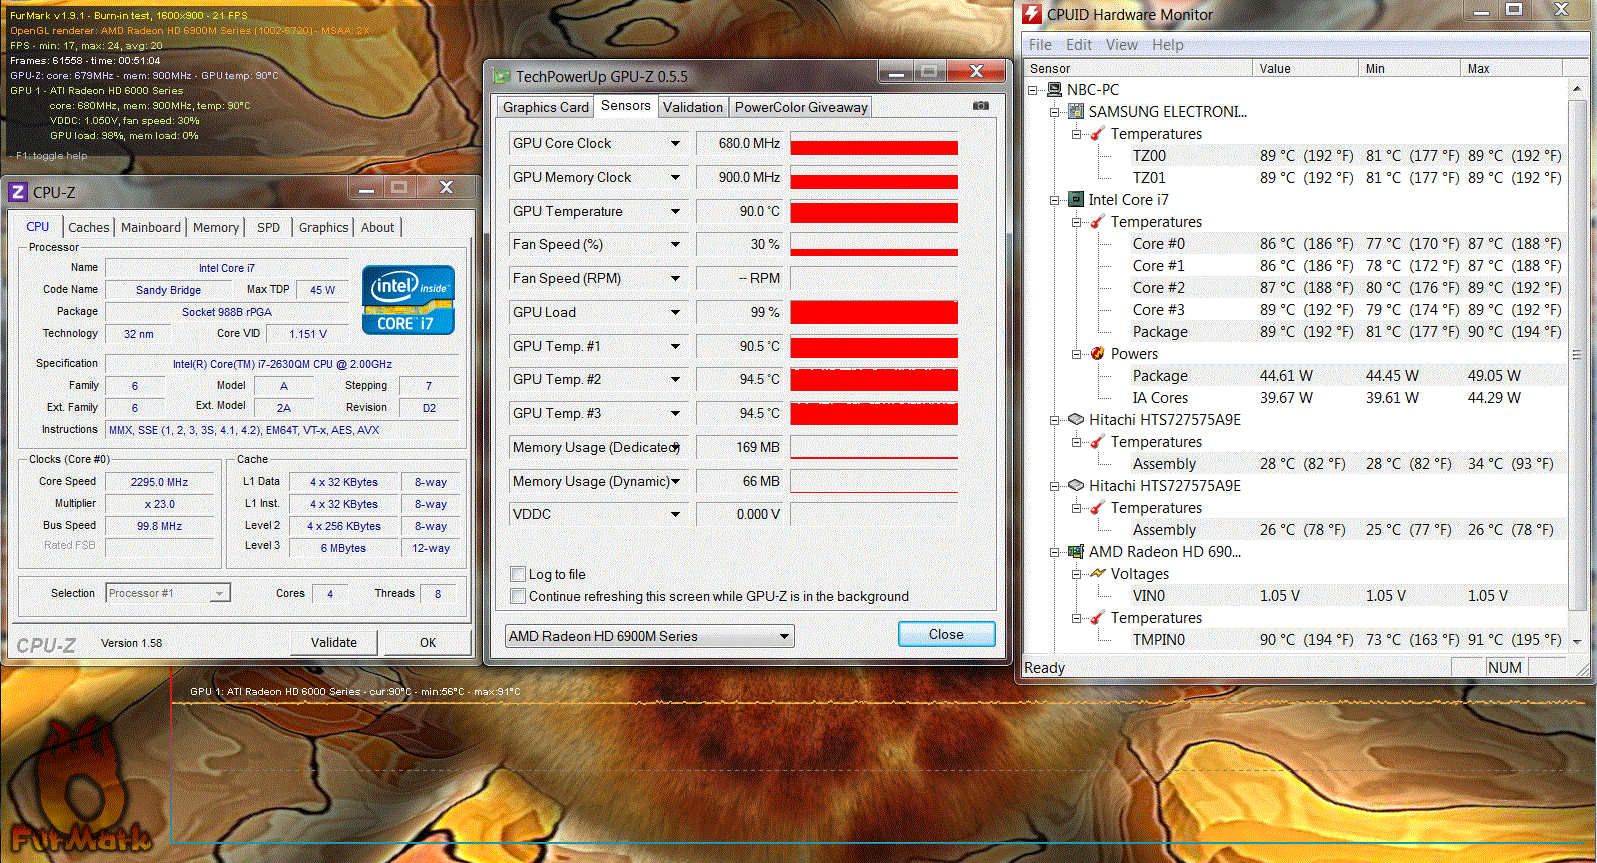The height and width of the screenshot is (863, 1597).
Task: Select the first Hitachi hard drive icon
Action: pyautogui.click(x=1076, y=420)
